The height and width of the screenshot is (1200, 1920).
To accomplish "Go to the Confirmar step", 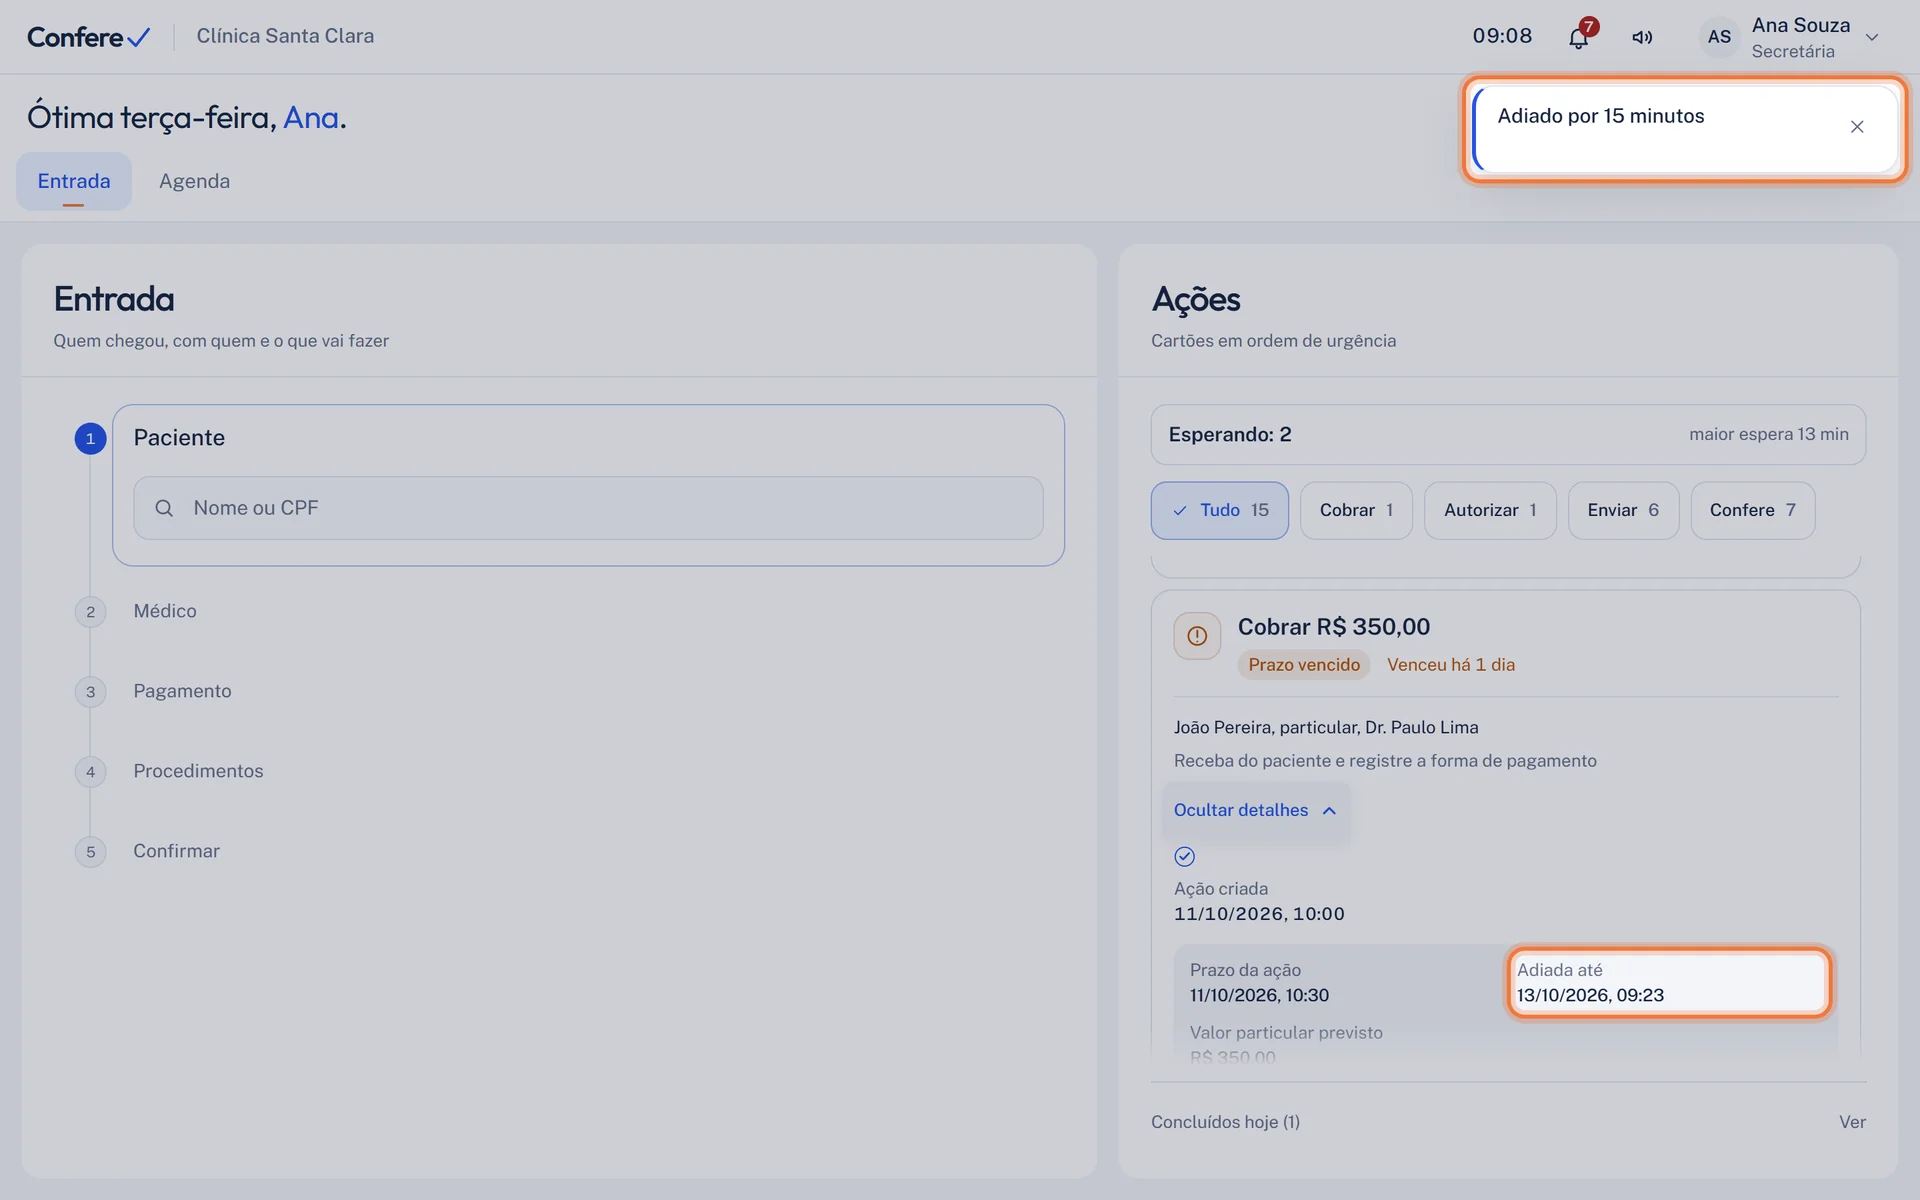I will click(176, 851).
